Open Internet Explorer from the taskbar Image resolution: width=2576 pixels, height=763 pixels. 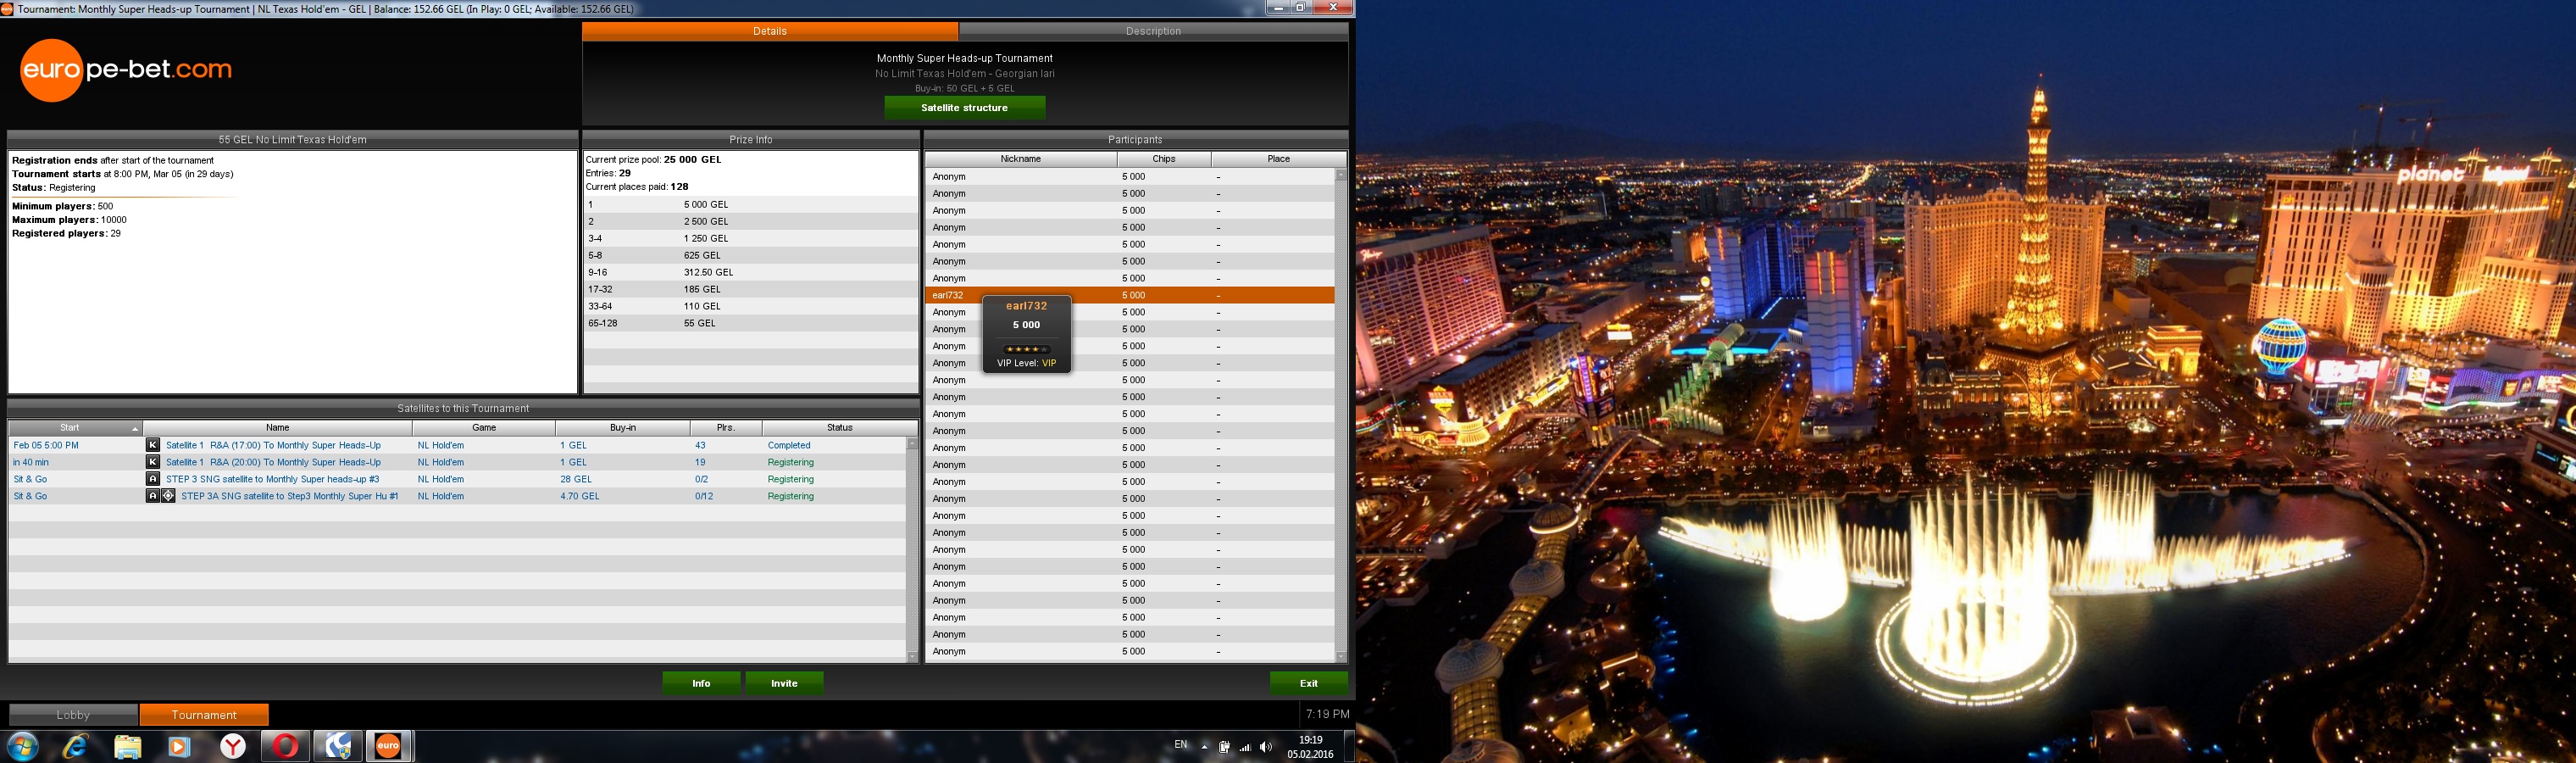pyautogui.click(x=76, y=746)
